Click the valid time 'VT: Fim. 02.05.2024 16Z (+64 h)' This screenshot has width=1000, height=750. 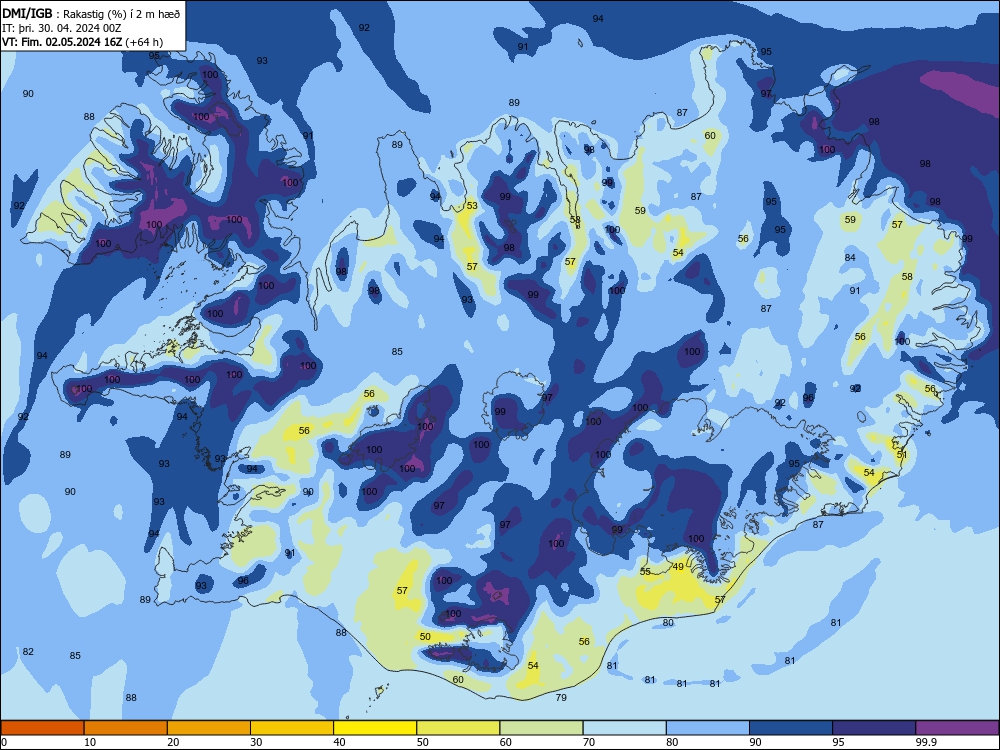pyautogui.click(x=82, y=42)
